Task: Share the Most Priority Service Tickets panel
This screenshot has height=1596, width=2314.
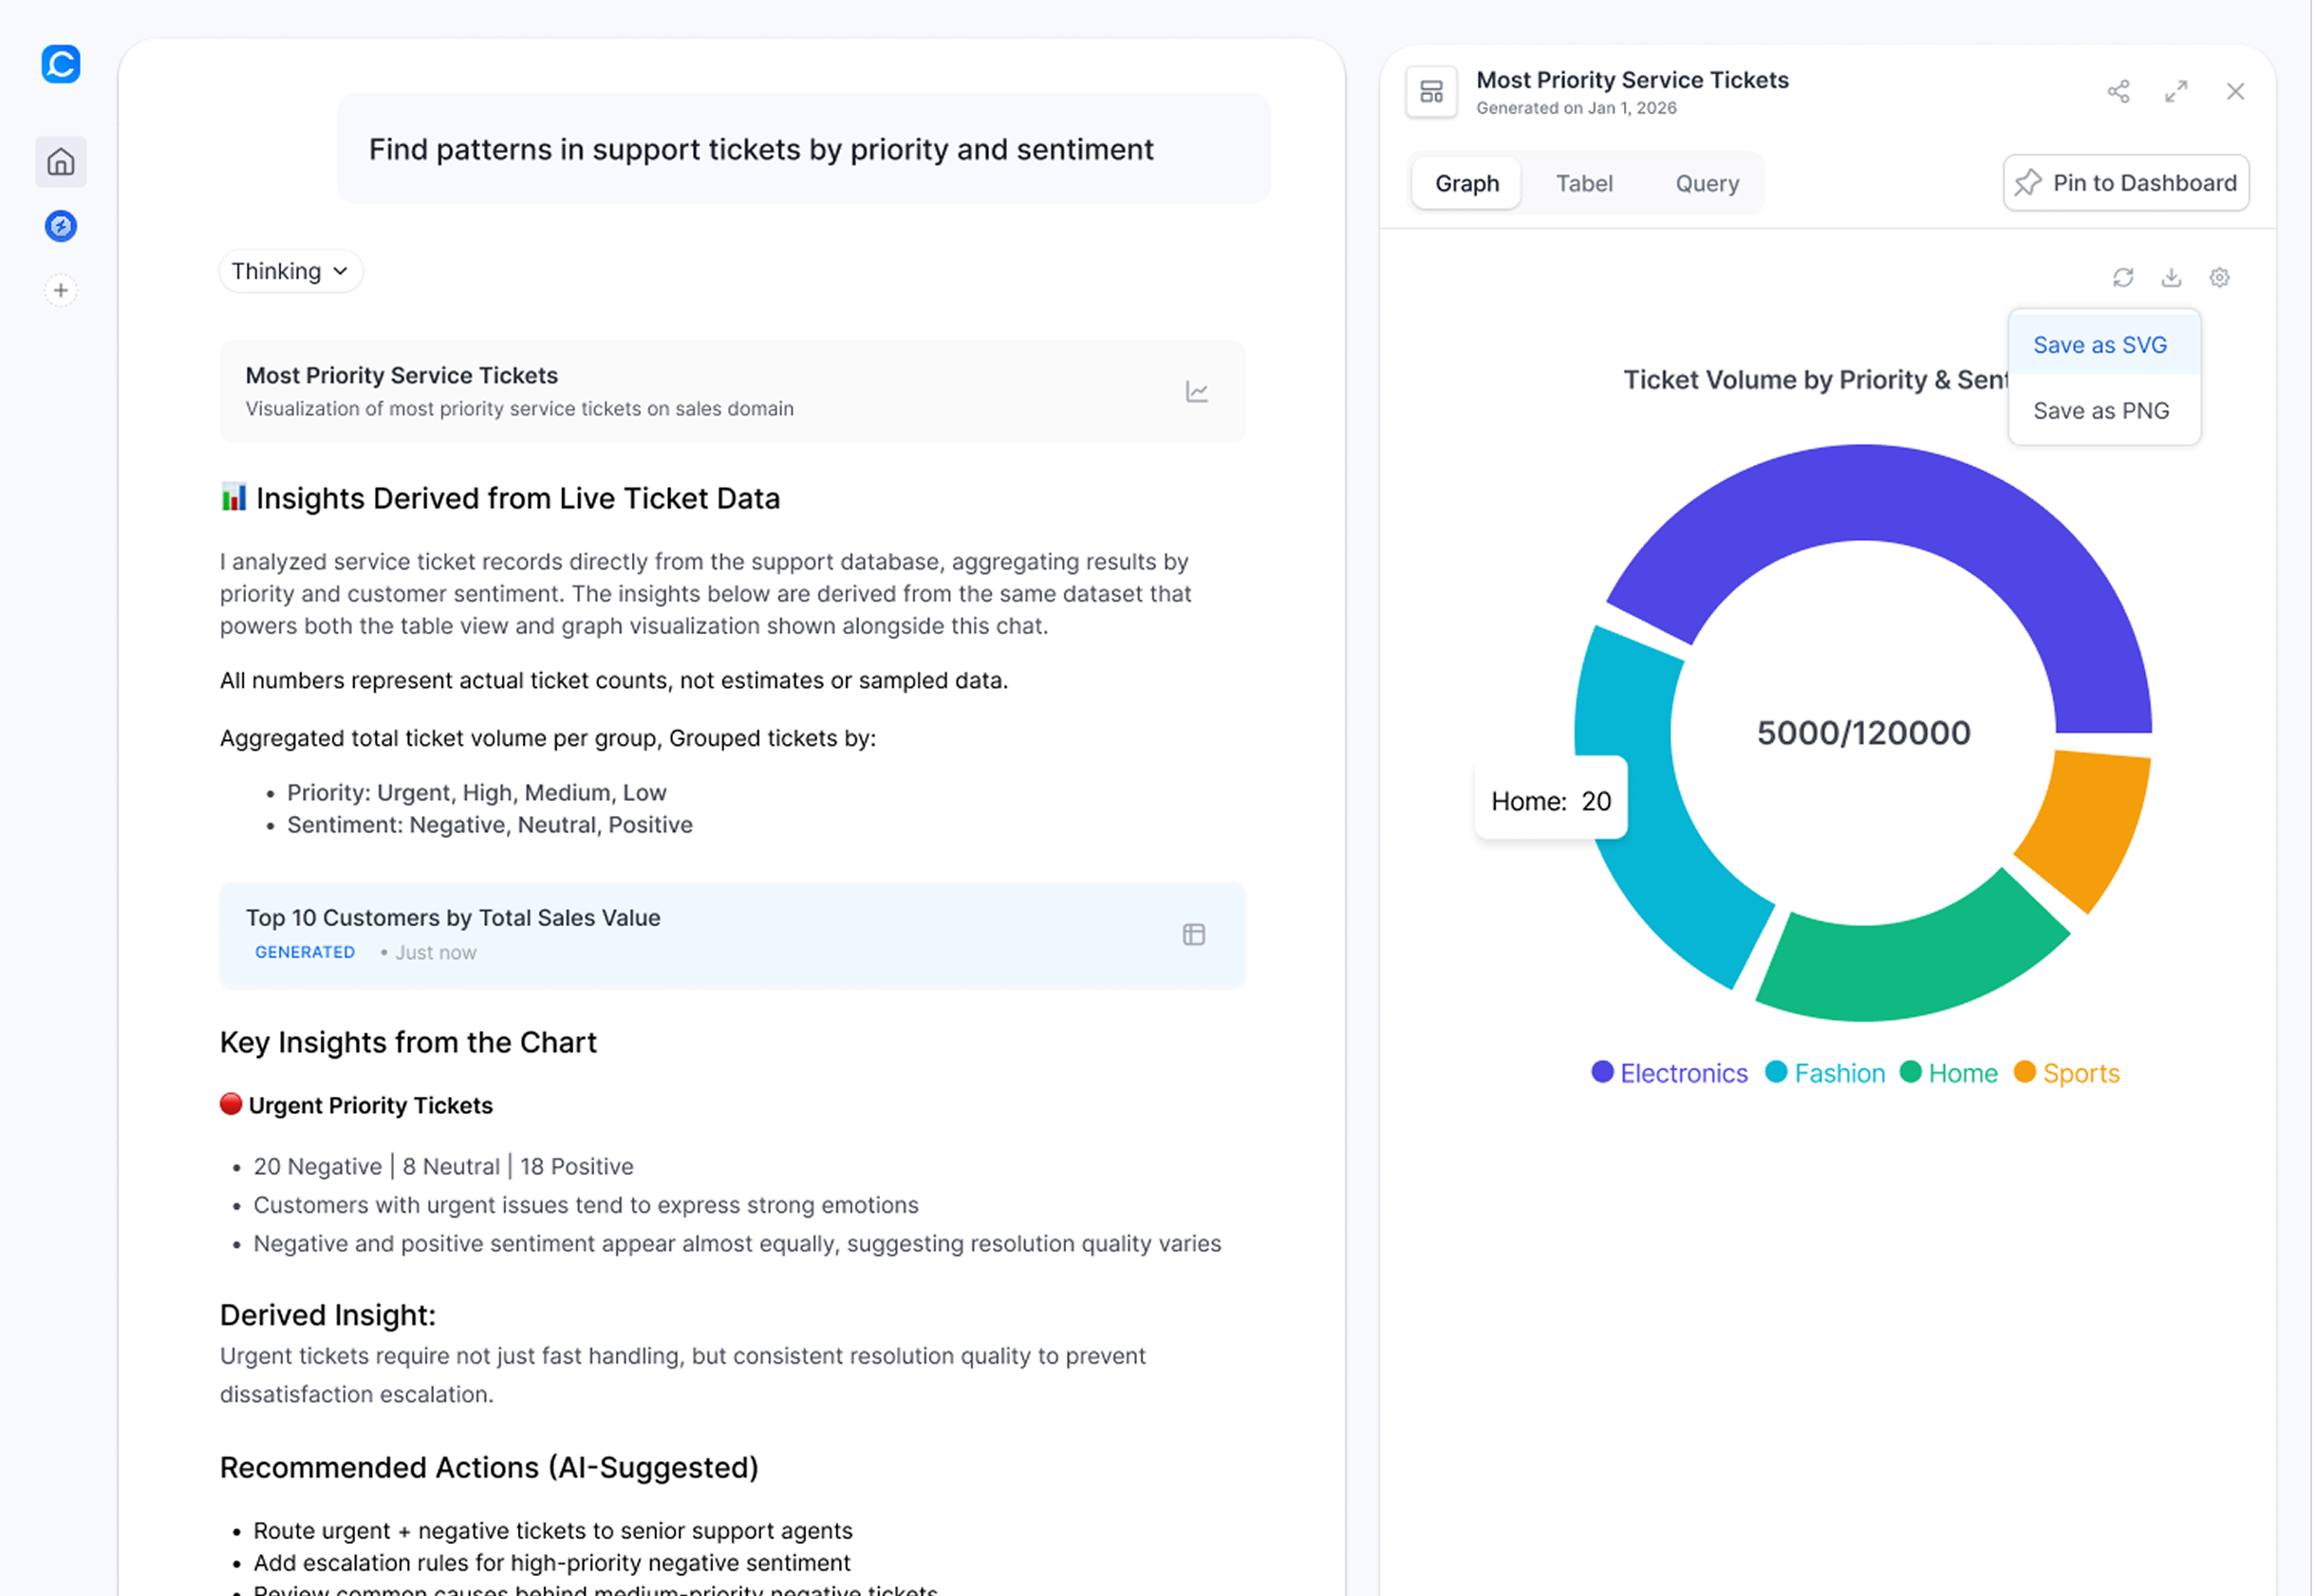Action: (x=2118, y=91)
